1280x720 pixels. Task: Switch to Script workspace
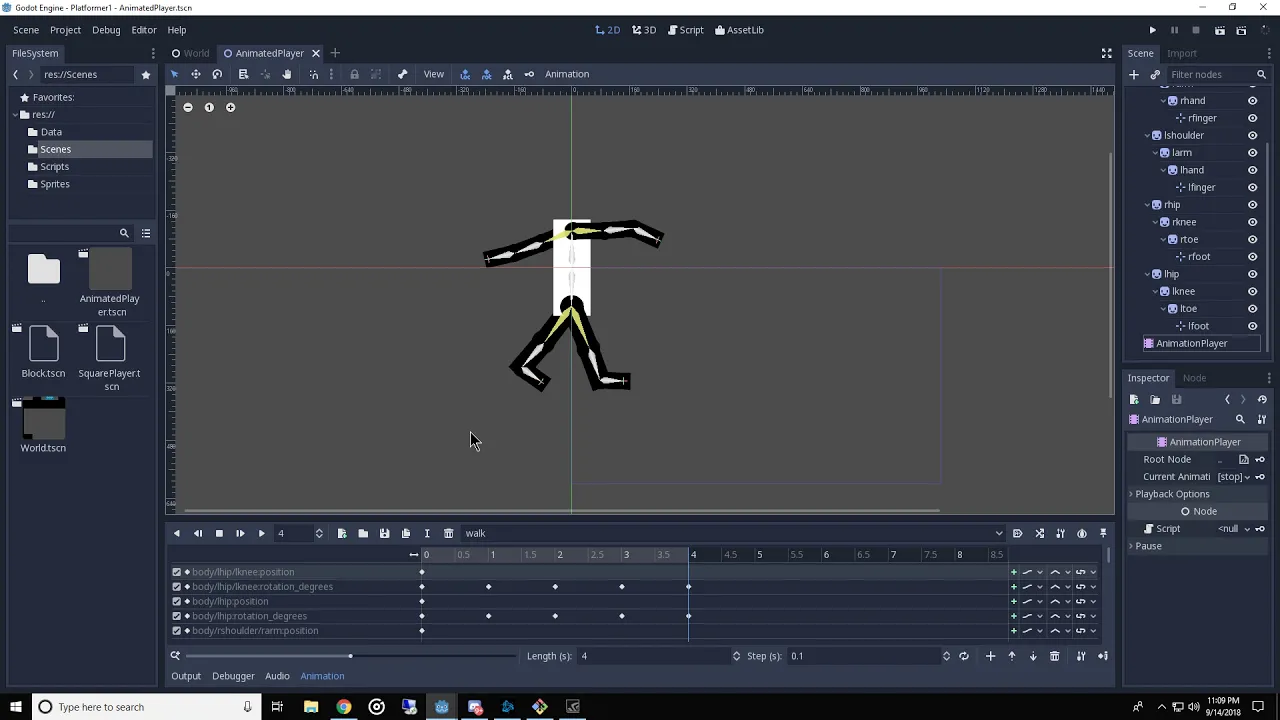click(686, 30)
